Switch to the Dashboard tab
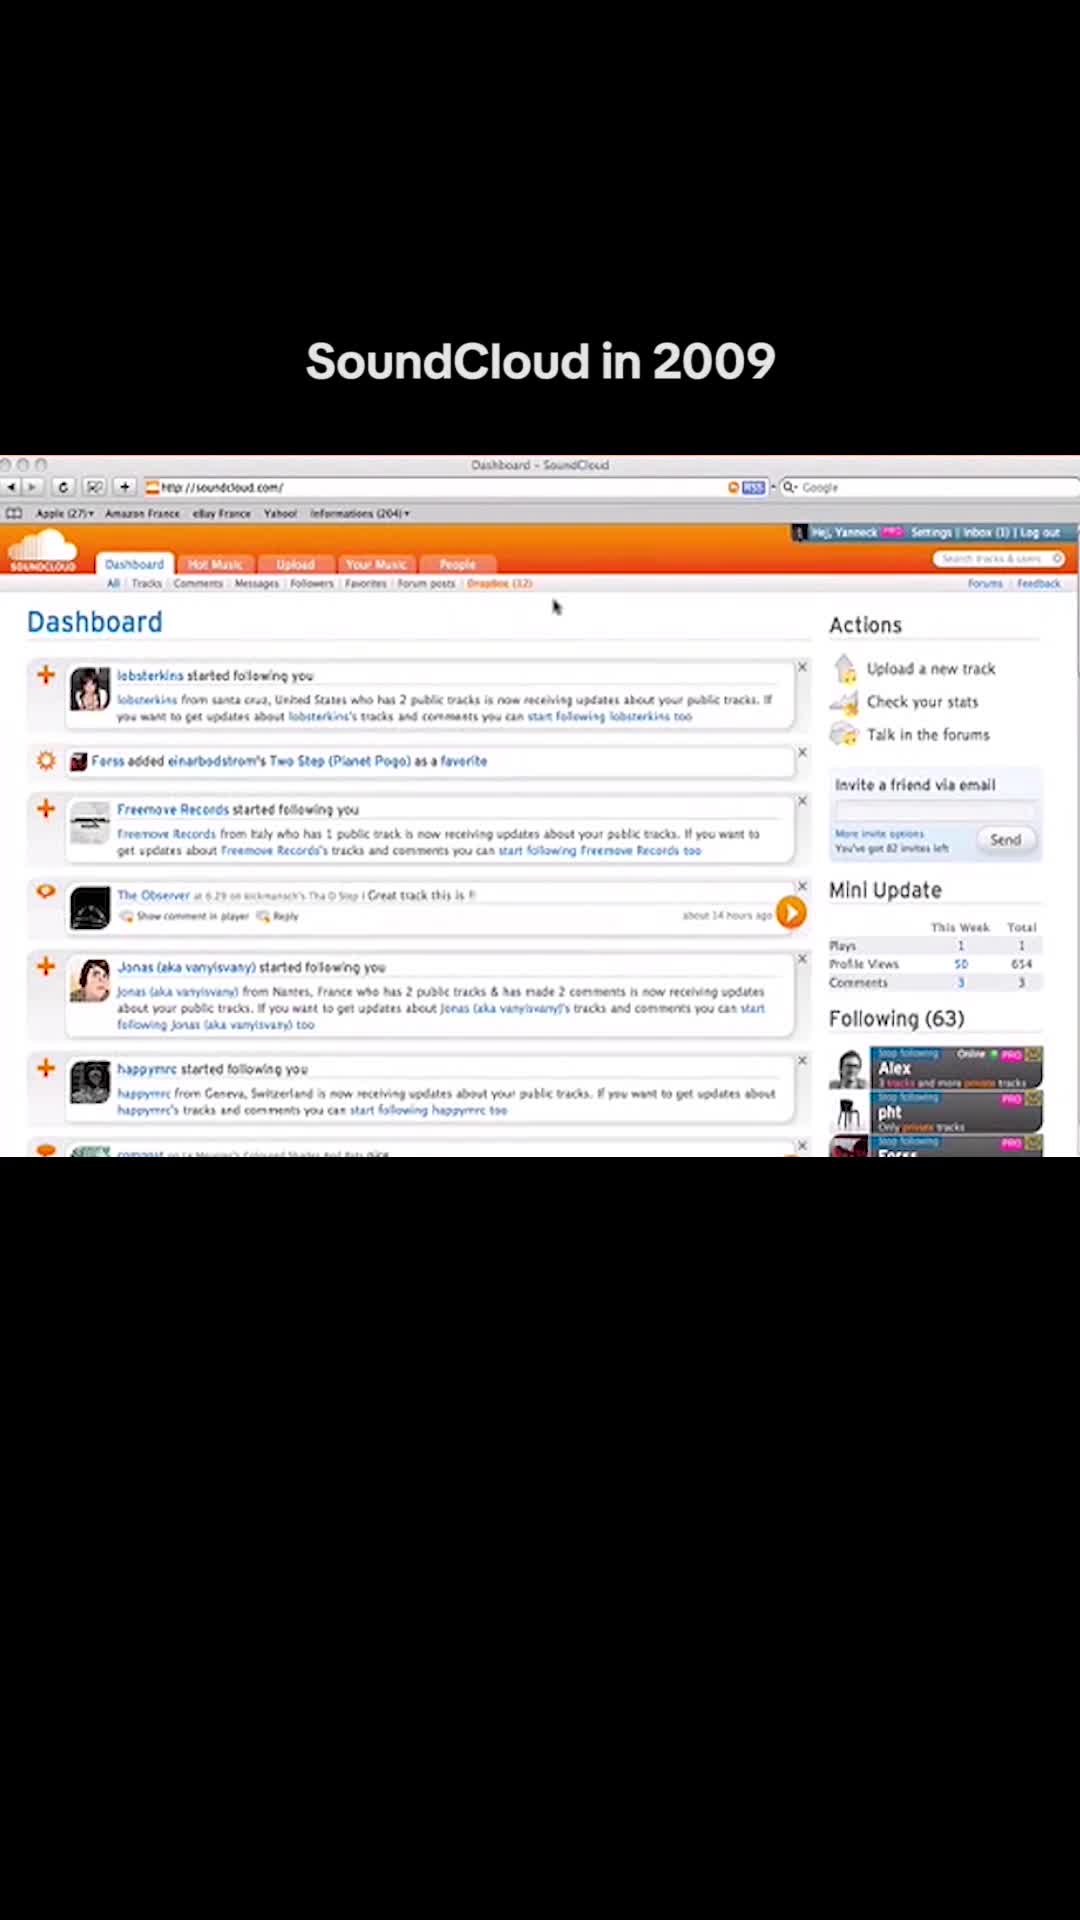1080x1920 pixels. click(134, 564)
